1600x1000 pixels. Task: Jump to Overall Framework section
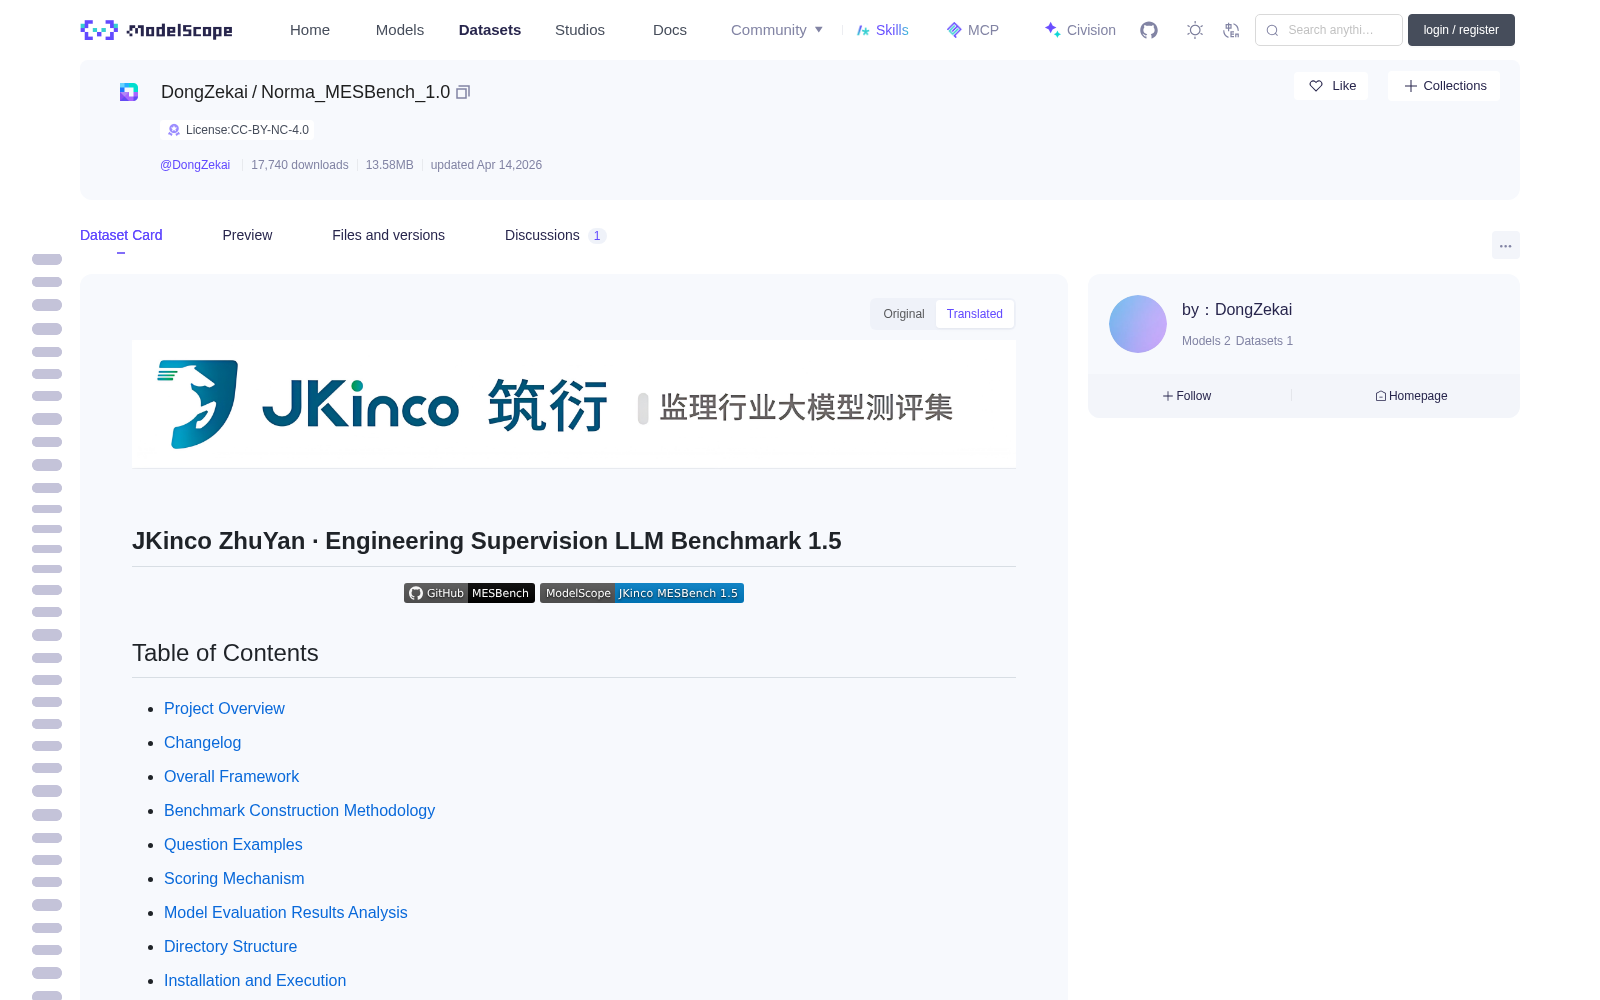pyautogui.click(x=231, y=776)
